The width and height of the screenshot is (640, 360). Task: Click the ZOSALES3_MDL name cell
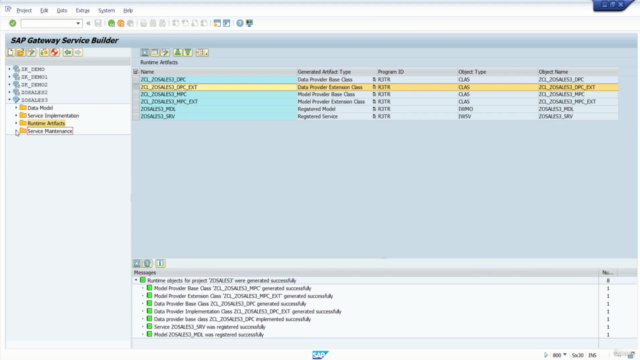(218, 109)
